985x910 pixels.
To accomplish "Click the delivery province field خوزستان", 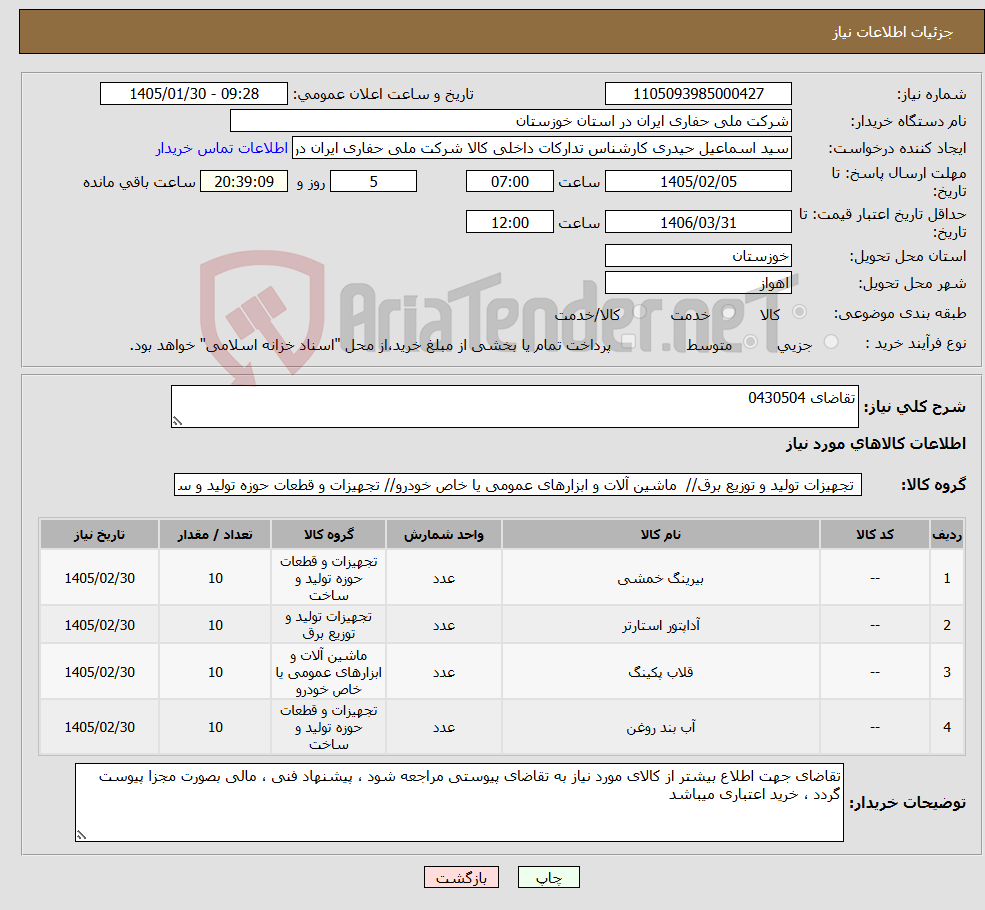I will click(x=698, y=256).
